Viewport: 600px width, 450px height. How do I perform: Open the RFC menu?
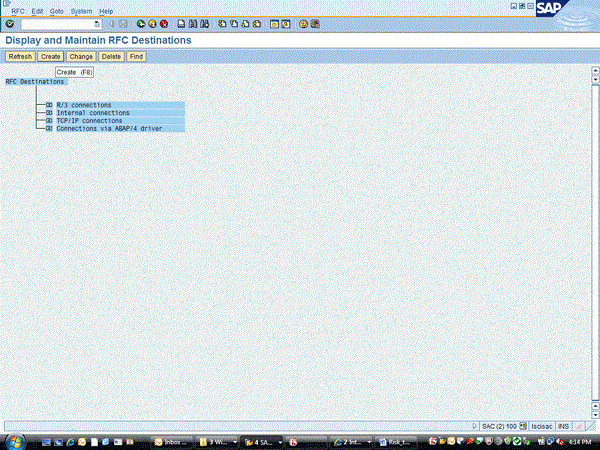pos(18,11)
